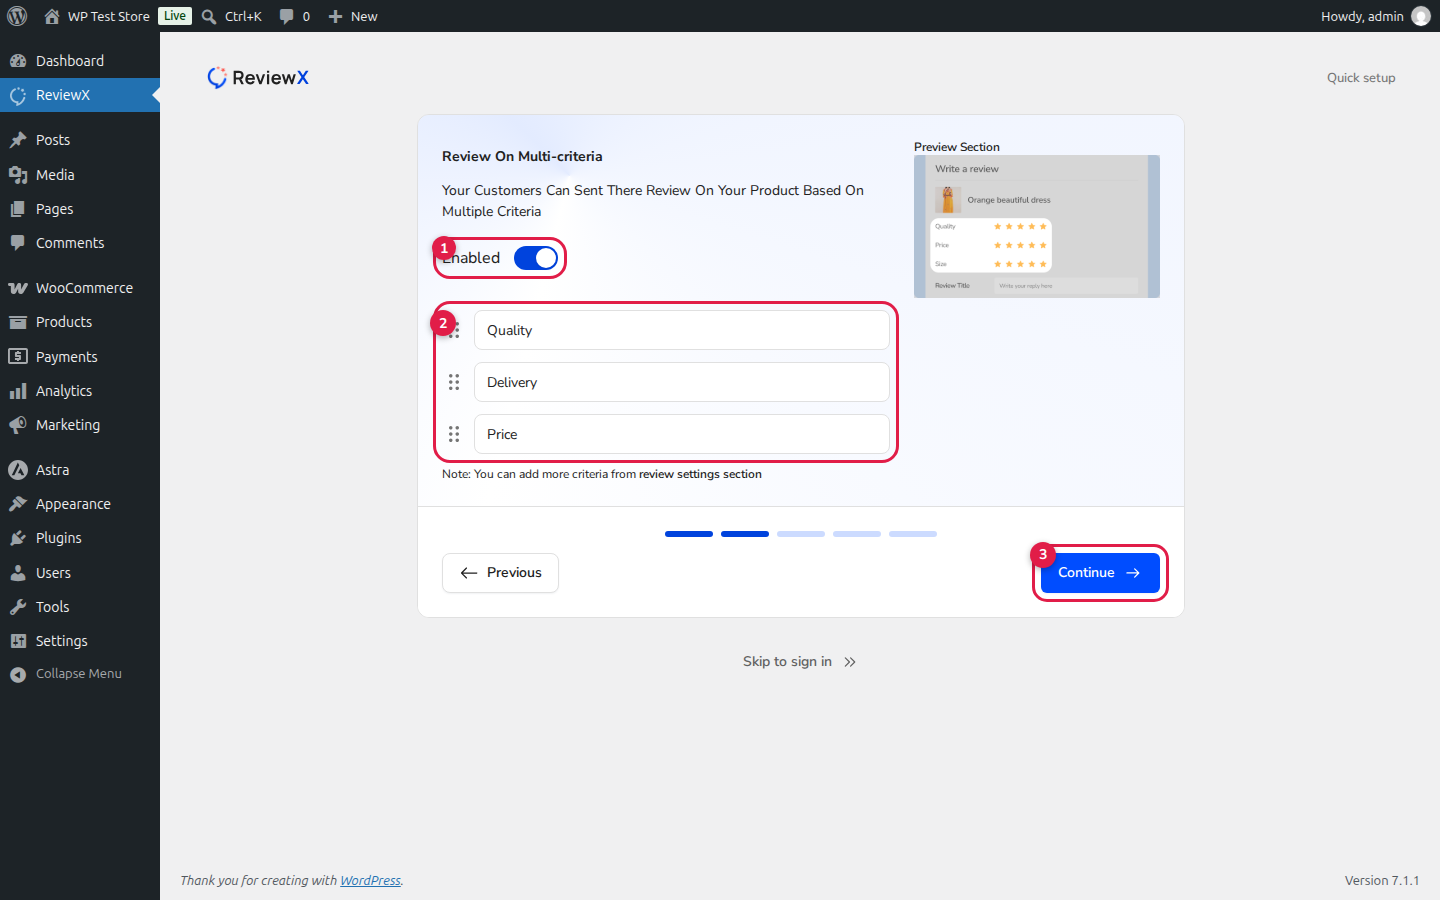Click Quick setup text
Image resolution: width=1440 pixels, height=900 pixels.
point(1361,78)
